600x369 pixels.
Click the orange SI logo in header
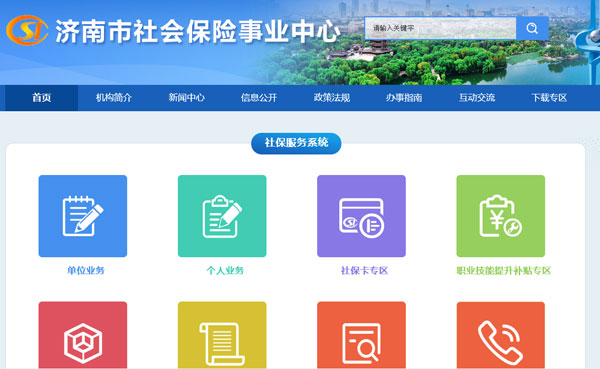coord(27,30)
